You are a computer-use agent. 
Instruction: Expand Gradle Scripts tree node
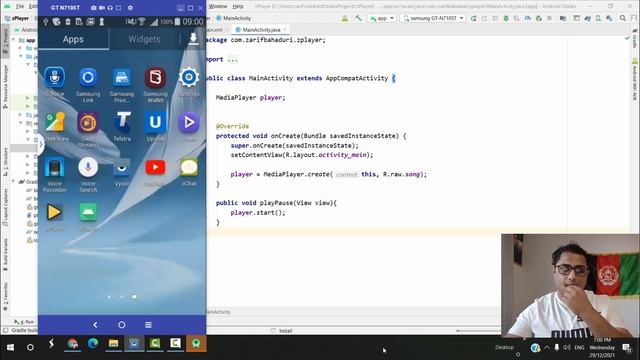(14, 182)
